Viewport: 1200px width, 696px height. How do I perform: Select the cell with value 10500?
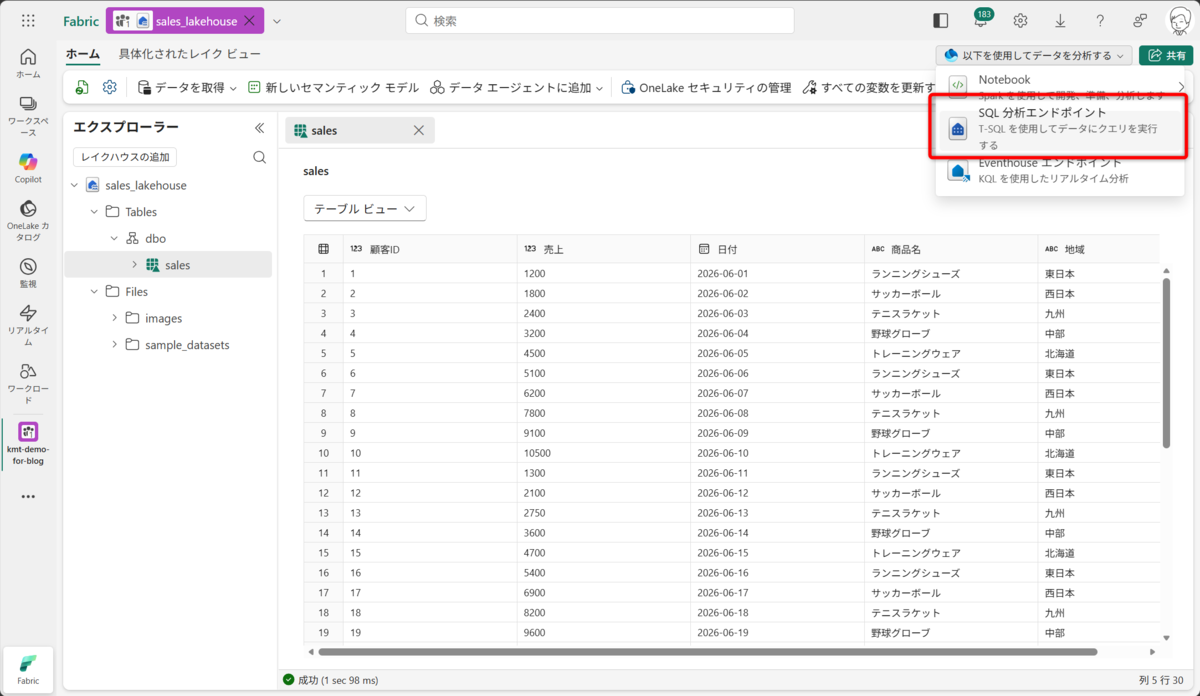click(604, 453)
